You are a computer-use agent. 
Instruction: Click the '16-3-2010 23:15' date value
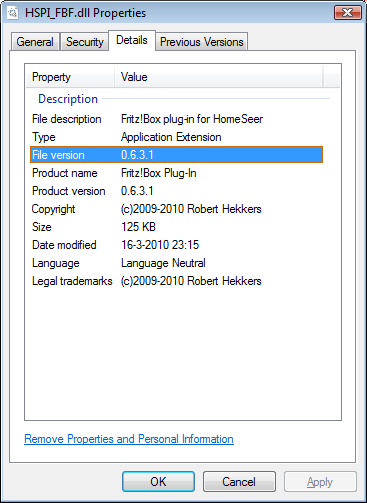pyautogui.click(x=160, y=245)
